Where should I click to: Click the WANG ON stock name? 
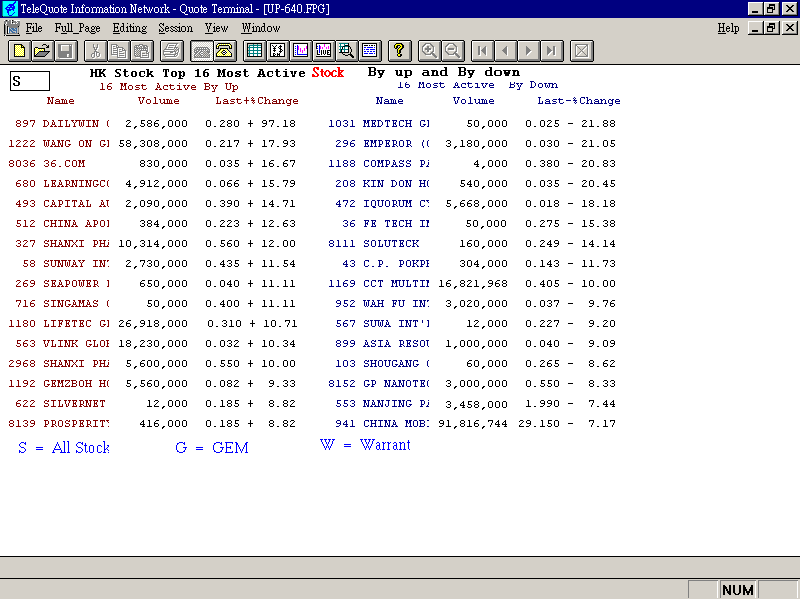pos(76,143)
